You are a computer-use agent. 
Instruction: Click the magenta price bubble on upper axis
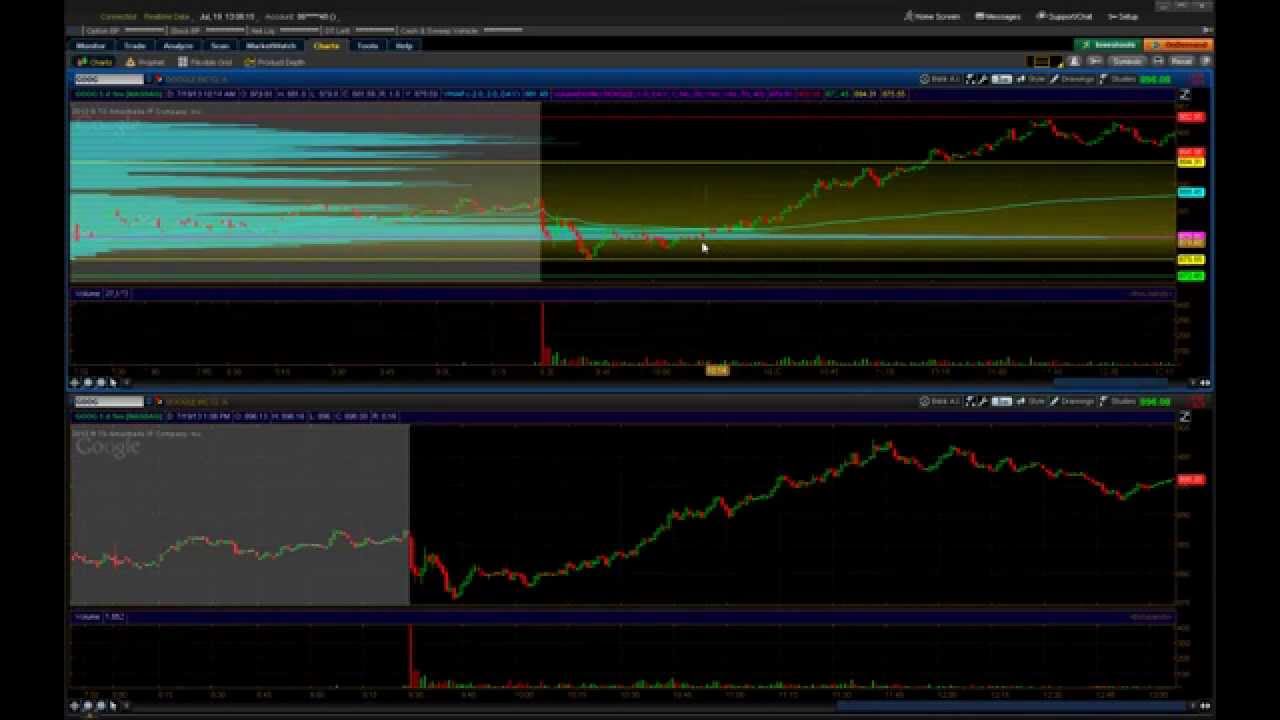1191,237
